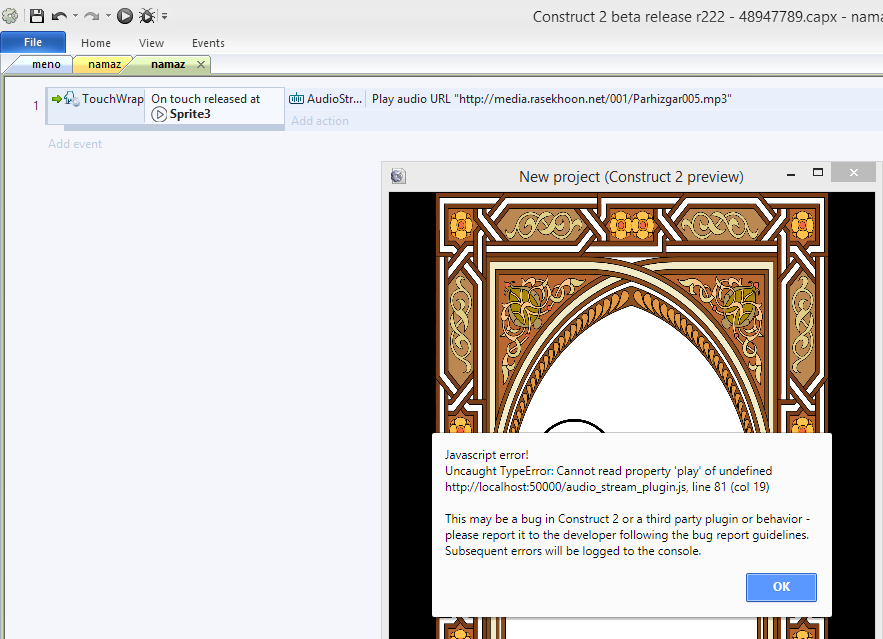Image resolution: width=883 pixels, height=639 pixels.
Task: Click Add action link
Action: coord(320,120)
